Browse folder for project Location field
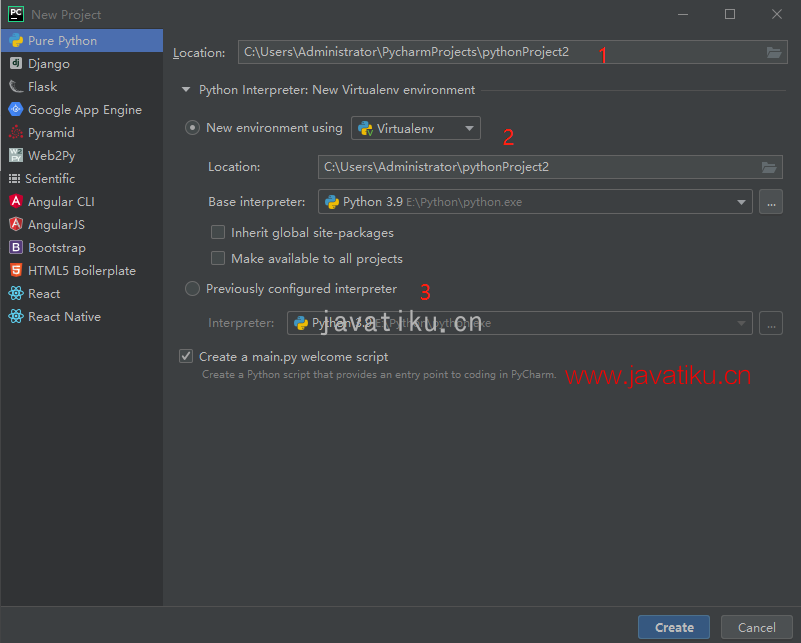Image resolution: width=801 pixels, height=643 pixels. [774, 52]
